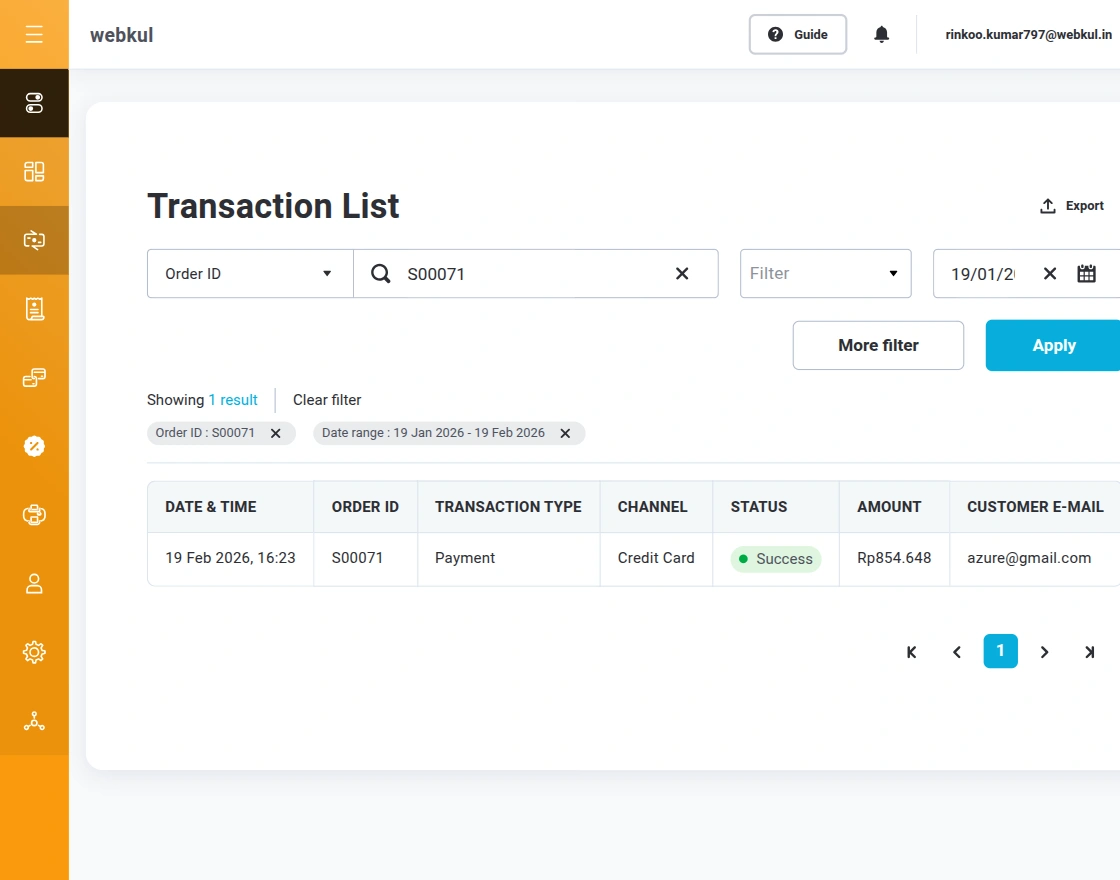Select the Transactions icon in the sidebar
The width and height of the screenshot is (1120, 880).
(34, 240)
